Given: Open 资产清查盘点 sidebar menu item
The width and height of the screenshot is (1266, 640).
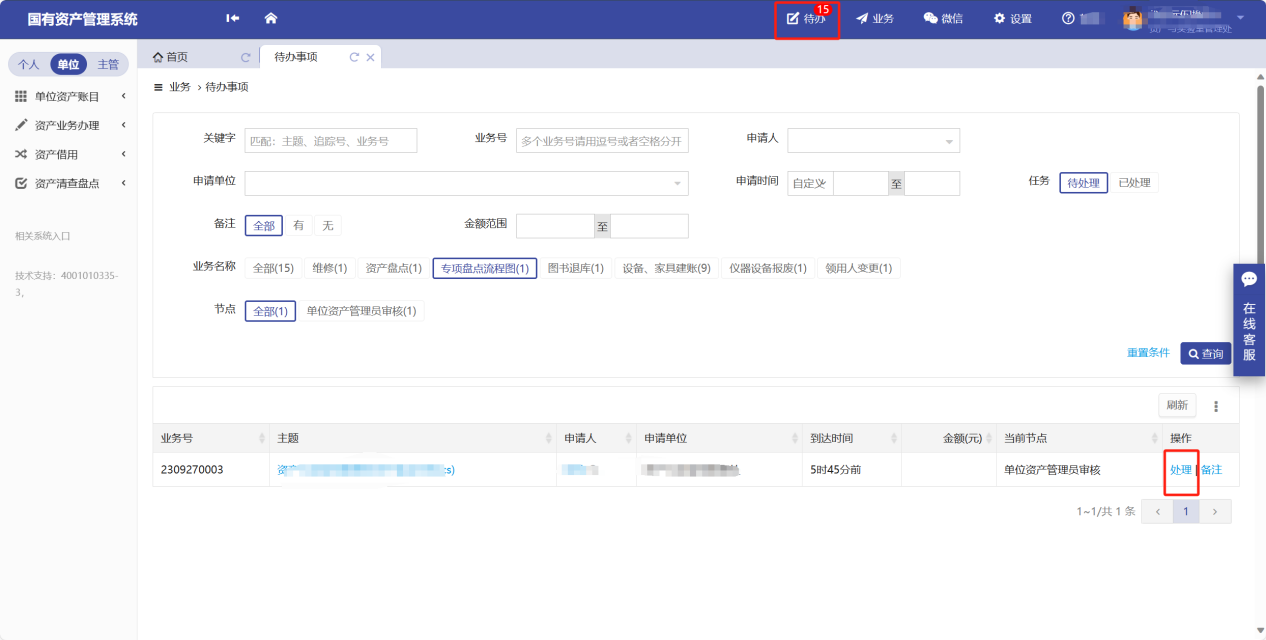Looking at the screenshot, I should pos(67,184).
